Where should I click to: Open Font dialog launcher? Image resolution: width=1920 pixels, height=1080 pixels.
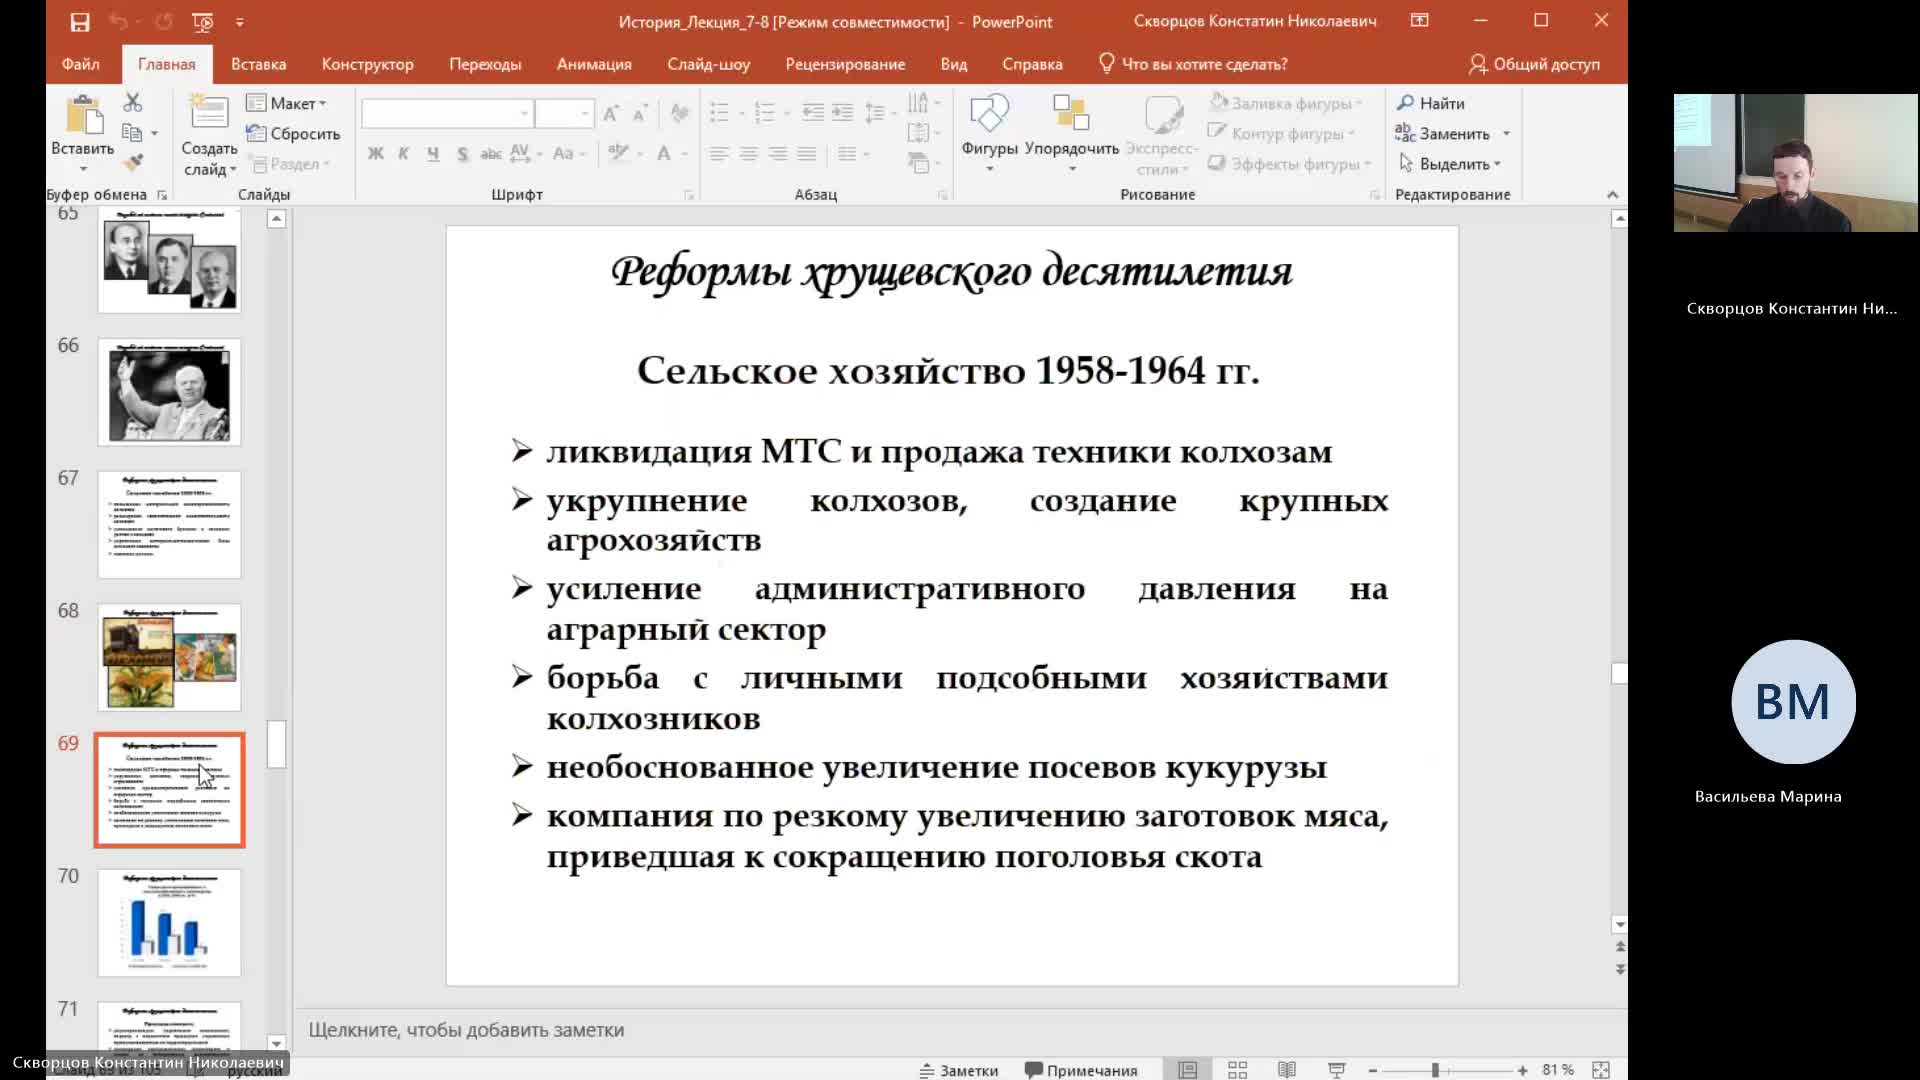pos(689,195)
